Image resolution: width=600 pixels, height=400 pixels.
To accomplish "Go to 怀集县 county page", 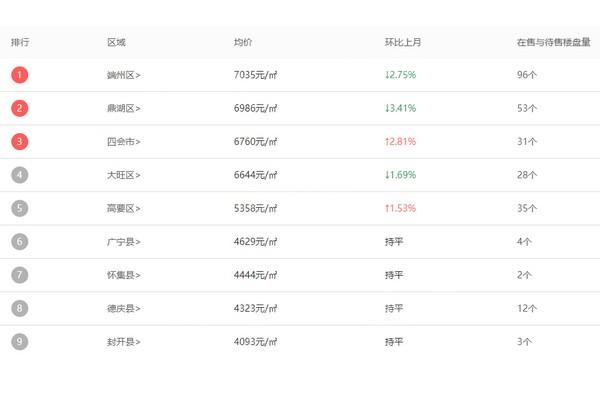I will click(124, 275).
